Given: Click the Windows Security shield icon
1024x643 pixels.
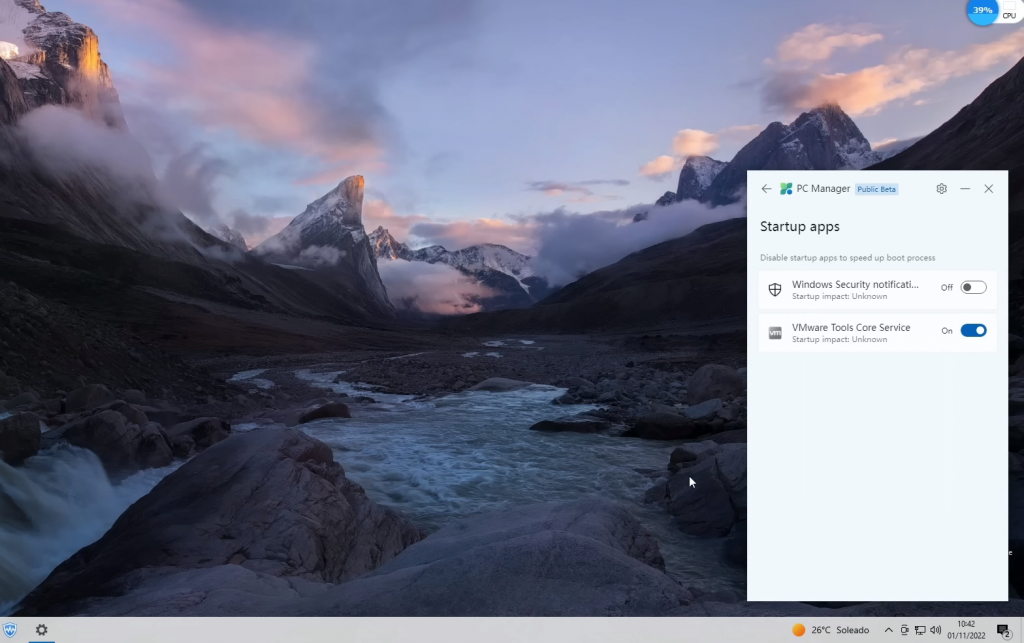Looking at the screenshot, I should [x=775, y=290].
